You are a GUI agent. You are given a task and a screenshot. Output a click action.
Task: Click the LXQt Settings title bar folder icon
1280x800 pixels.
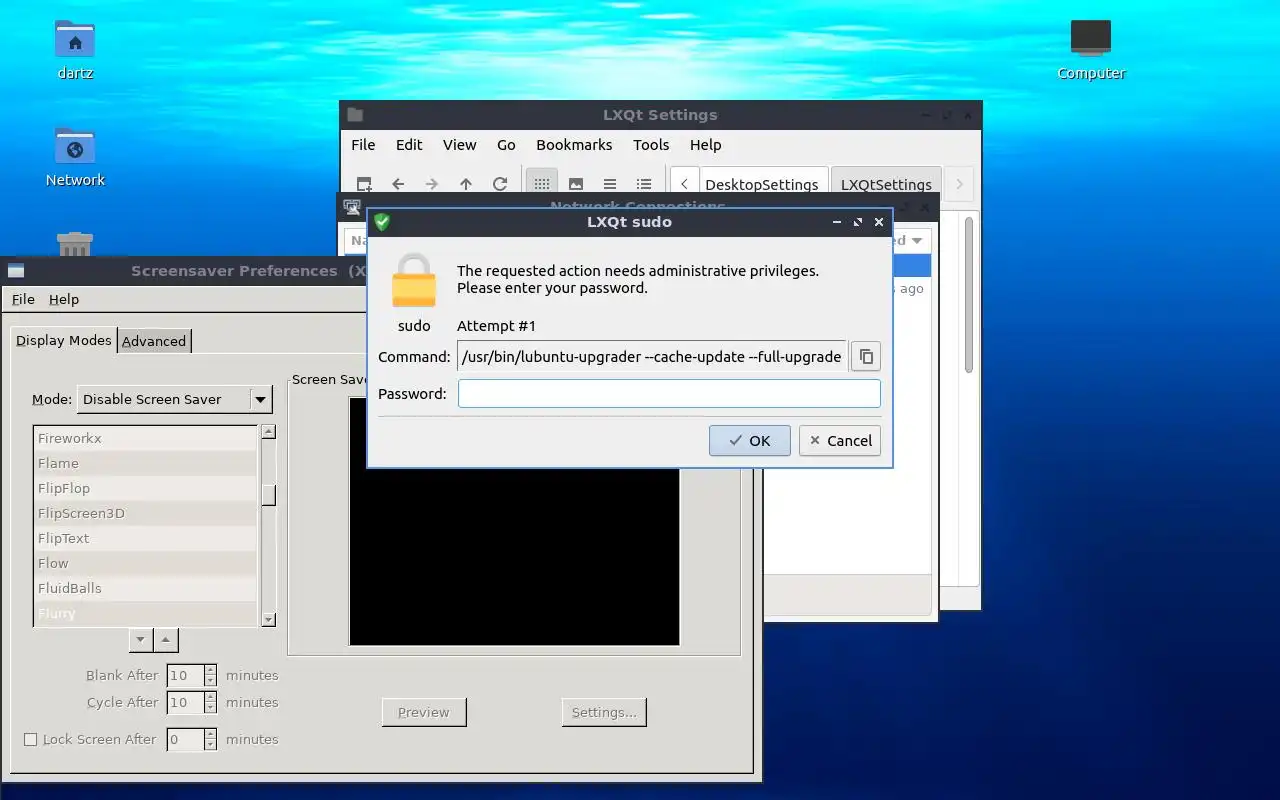(x=355, y=115)
